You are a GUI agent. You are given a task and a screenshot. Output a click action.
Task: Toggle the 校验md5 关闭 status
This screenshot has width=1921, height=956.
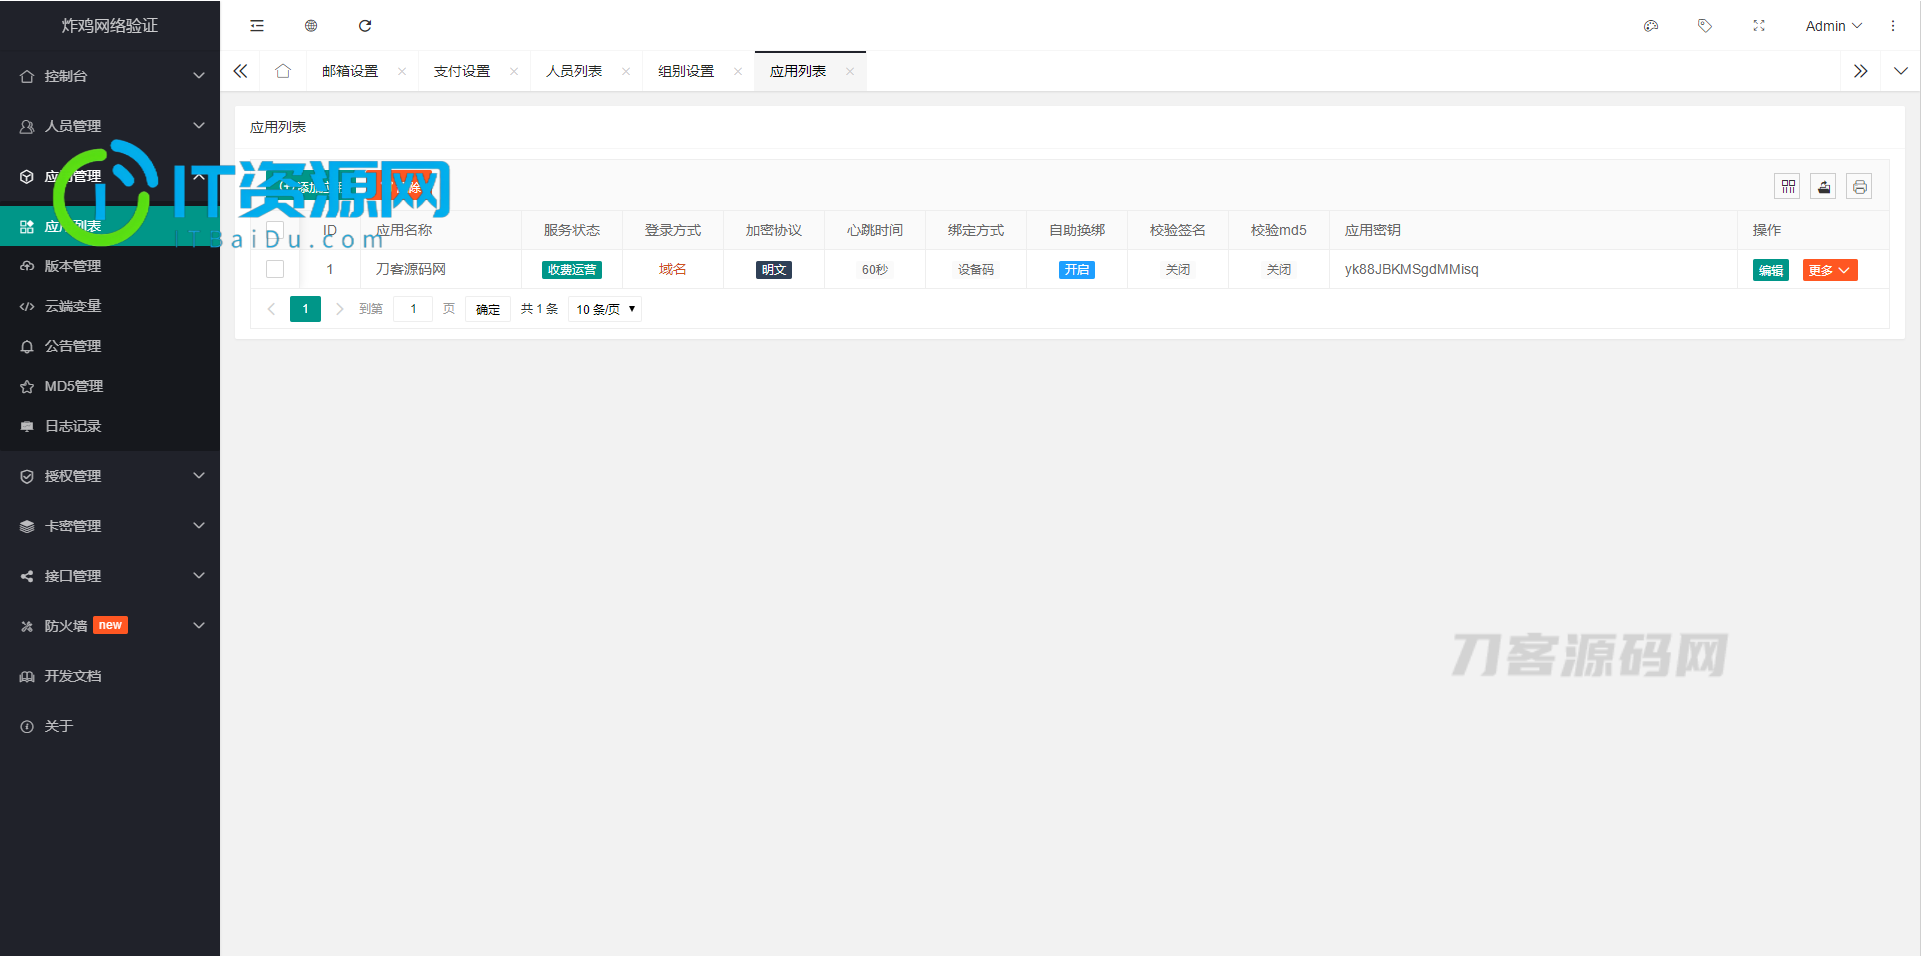click(x=1279, y=270)
